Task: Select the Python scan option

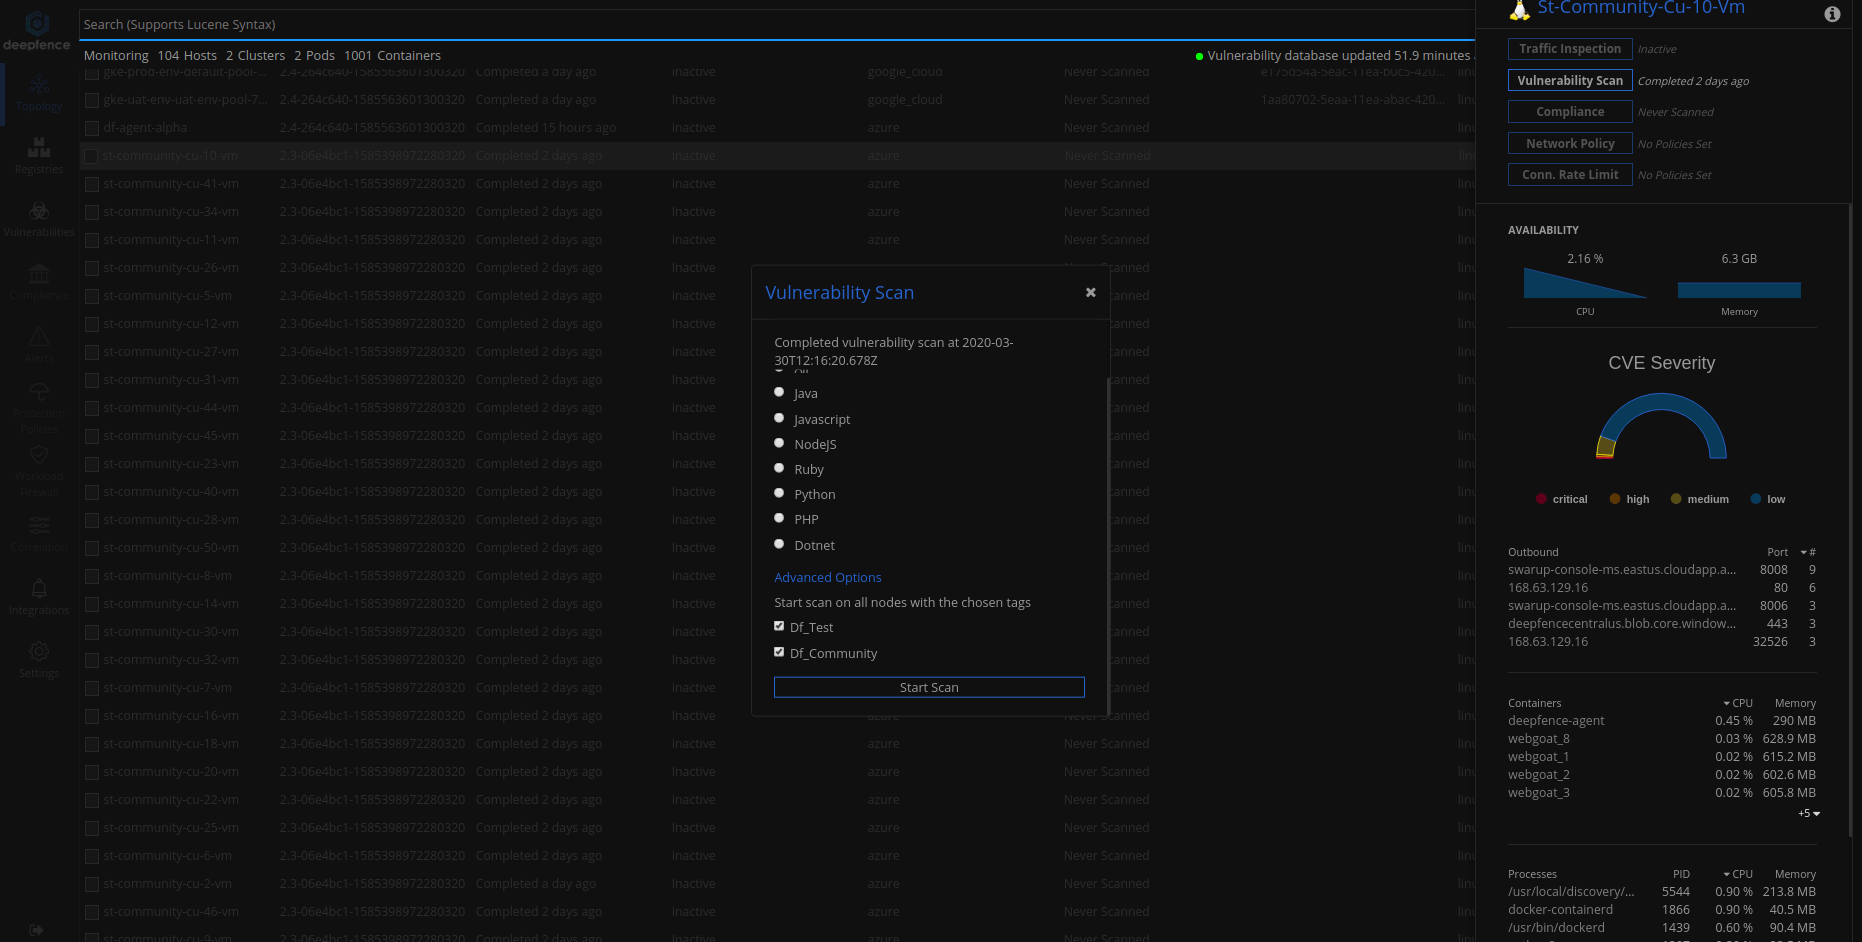Action: pyautogui.click(x=779, y=493)
